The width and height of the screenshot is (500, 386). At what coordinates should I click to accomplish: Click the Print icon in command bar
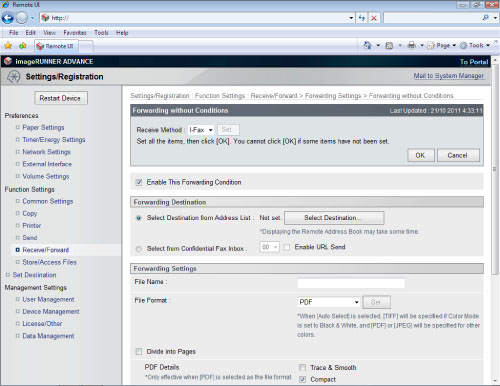pyautogui.click(x=412, y=45)
